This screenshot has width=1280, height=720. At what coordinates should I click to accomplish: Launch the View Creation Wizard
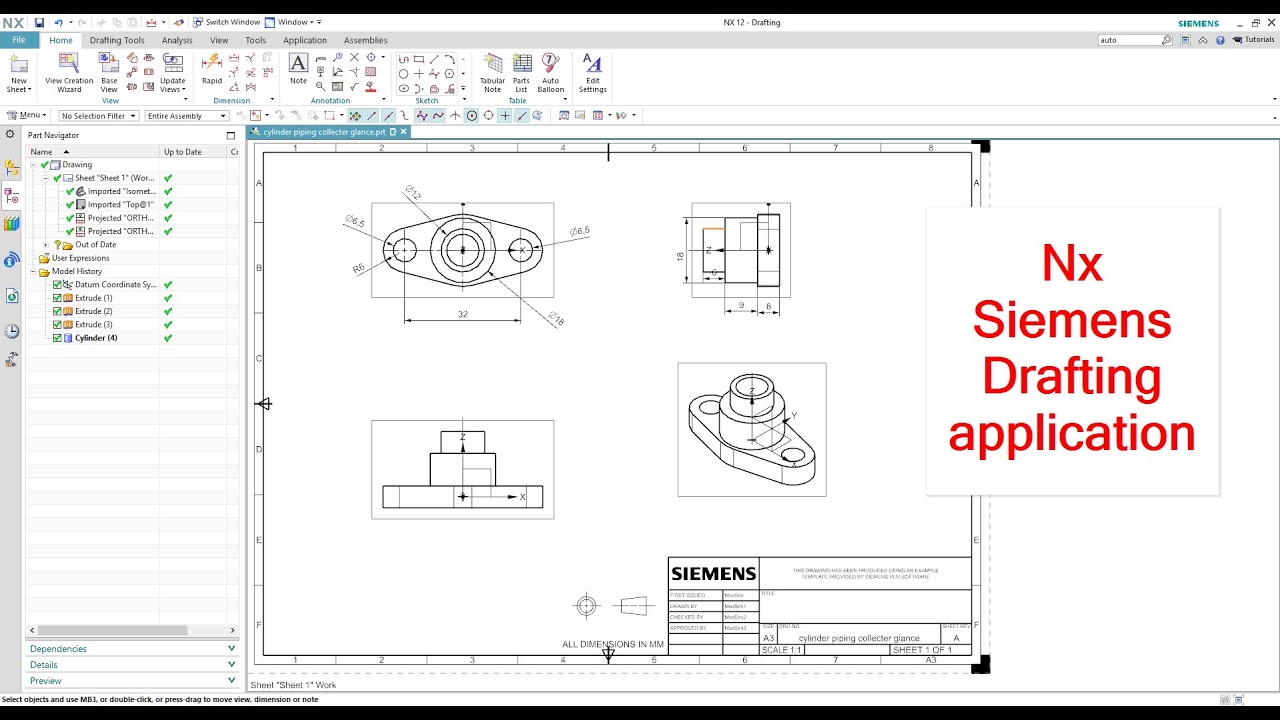pyautogui.click(x=69, y=74)
